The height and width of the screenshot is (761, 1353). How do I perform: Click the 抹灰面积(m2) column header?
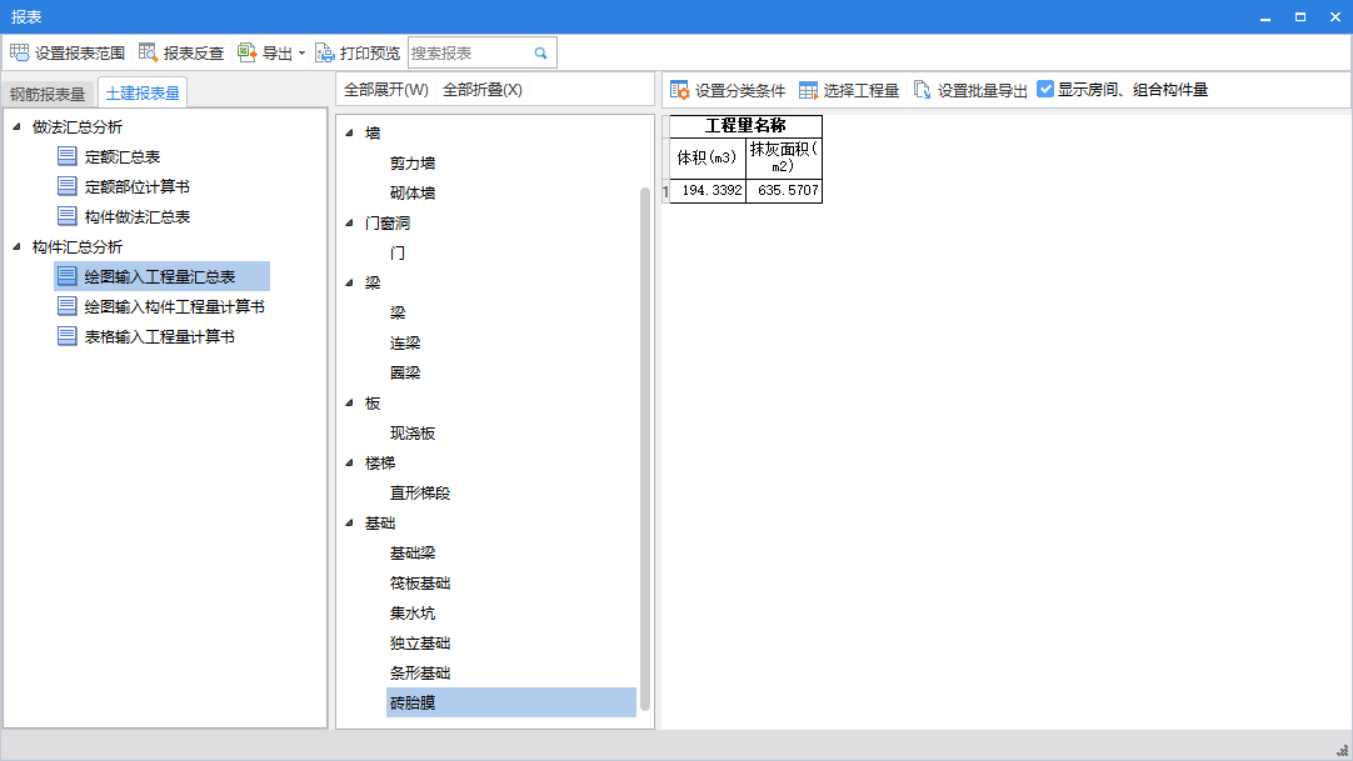click(x=784, y=158)
